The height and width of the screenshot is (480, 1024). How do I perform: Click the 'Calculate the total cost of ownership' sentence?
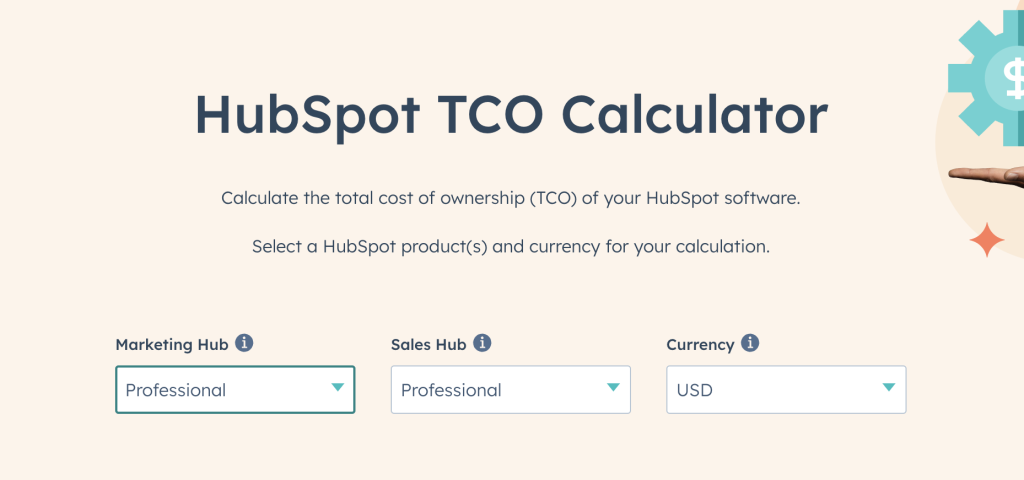[511, 198]
